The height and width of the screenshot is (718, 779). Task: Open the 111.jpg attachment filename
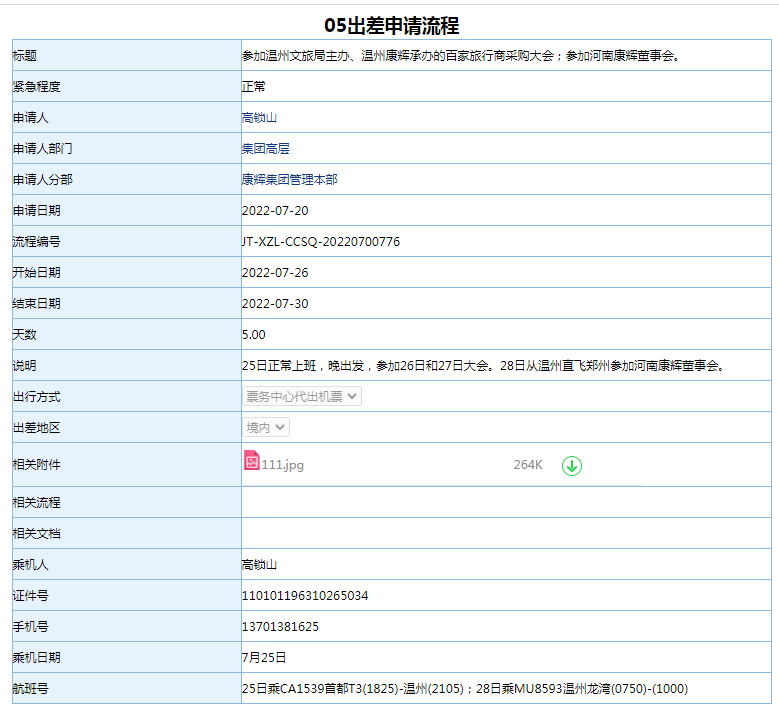(282, 465)
